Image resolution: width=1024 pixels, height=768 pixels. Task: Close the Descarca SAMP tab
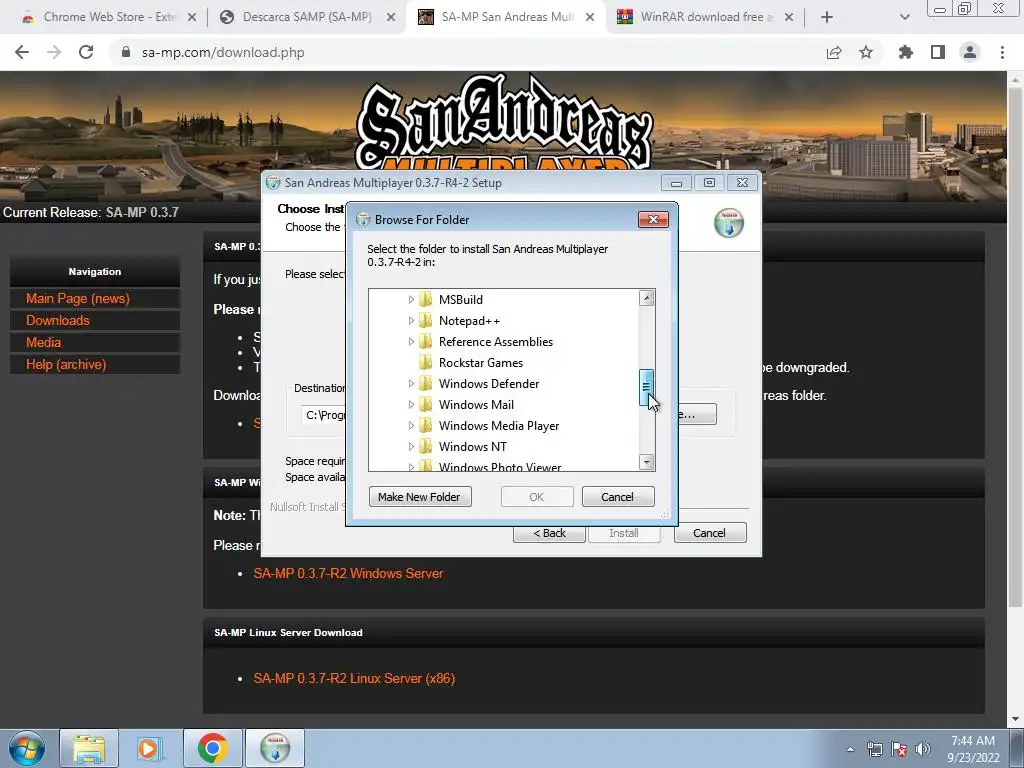(x=391, y=18)
